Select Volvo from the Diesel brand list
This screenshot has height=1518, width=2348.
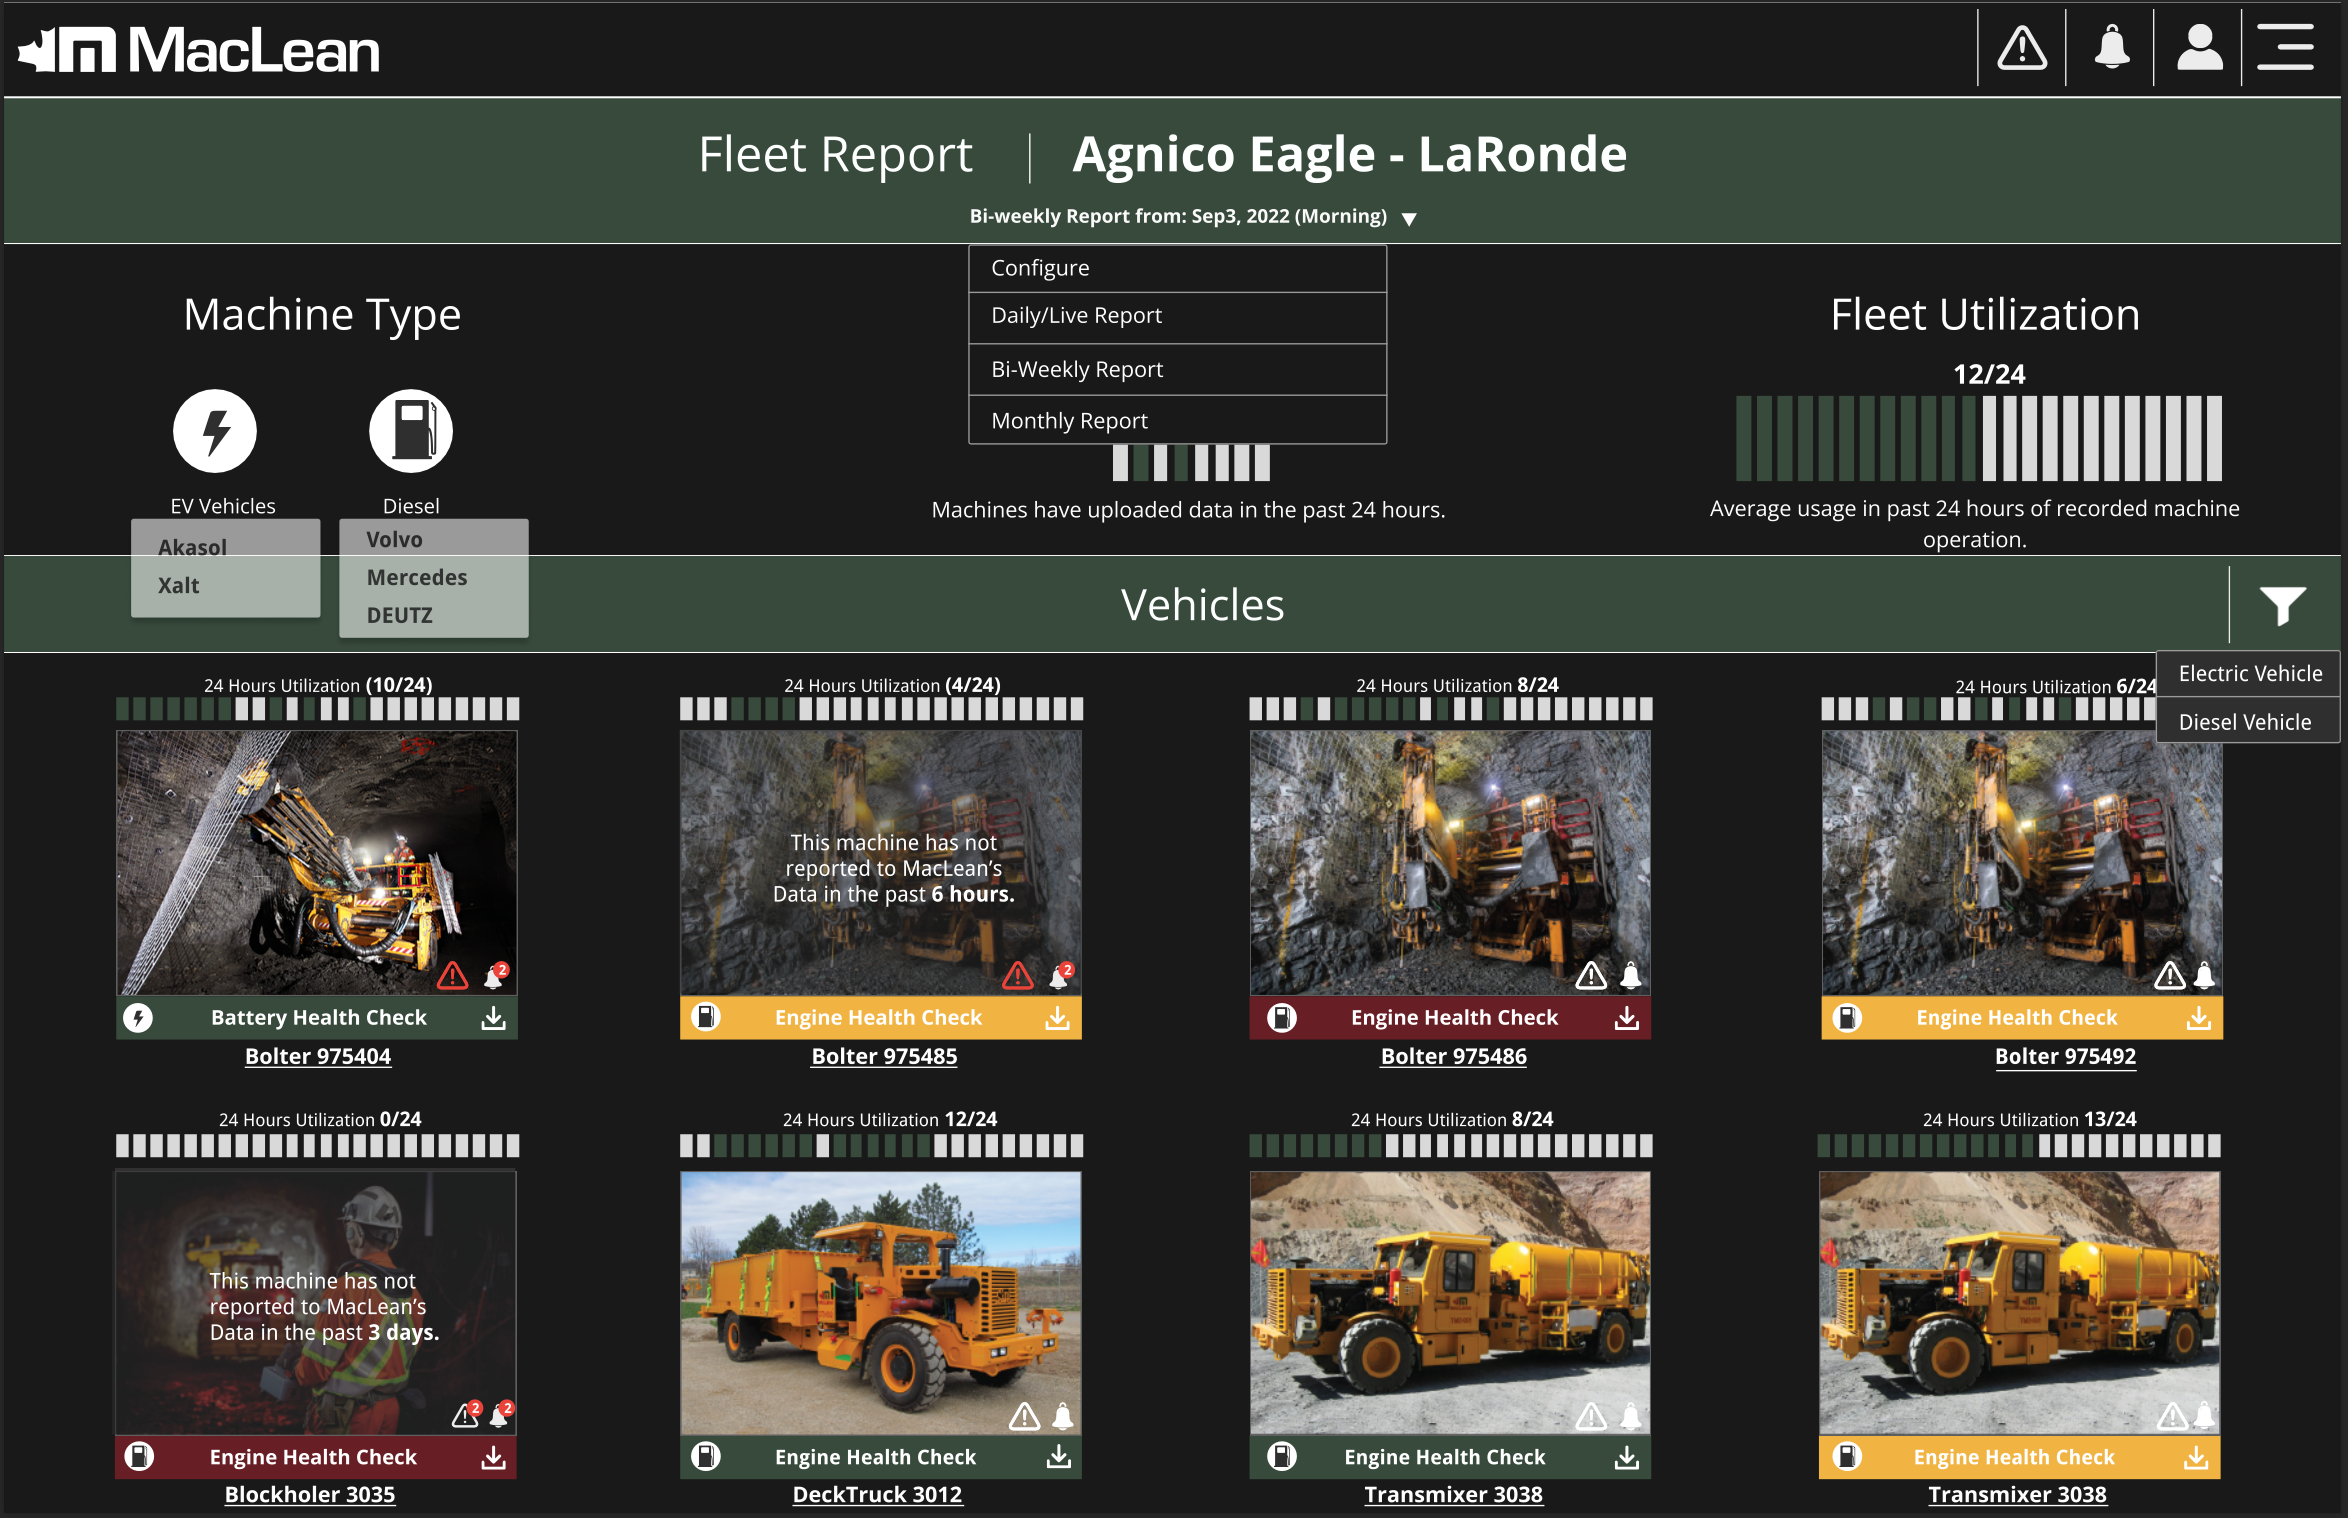396,539
